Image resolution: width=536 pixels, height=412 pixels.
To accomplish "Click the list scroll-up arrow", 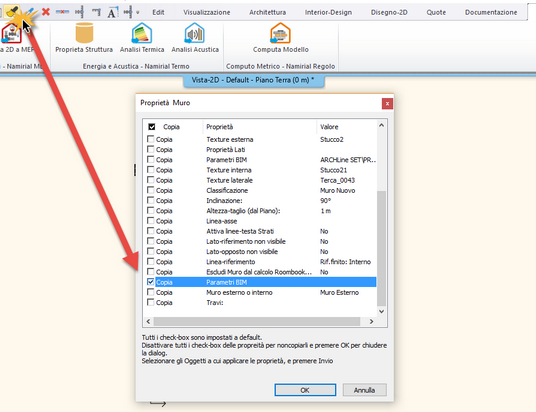I will coord(381,125).
